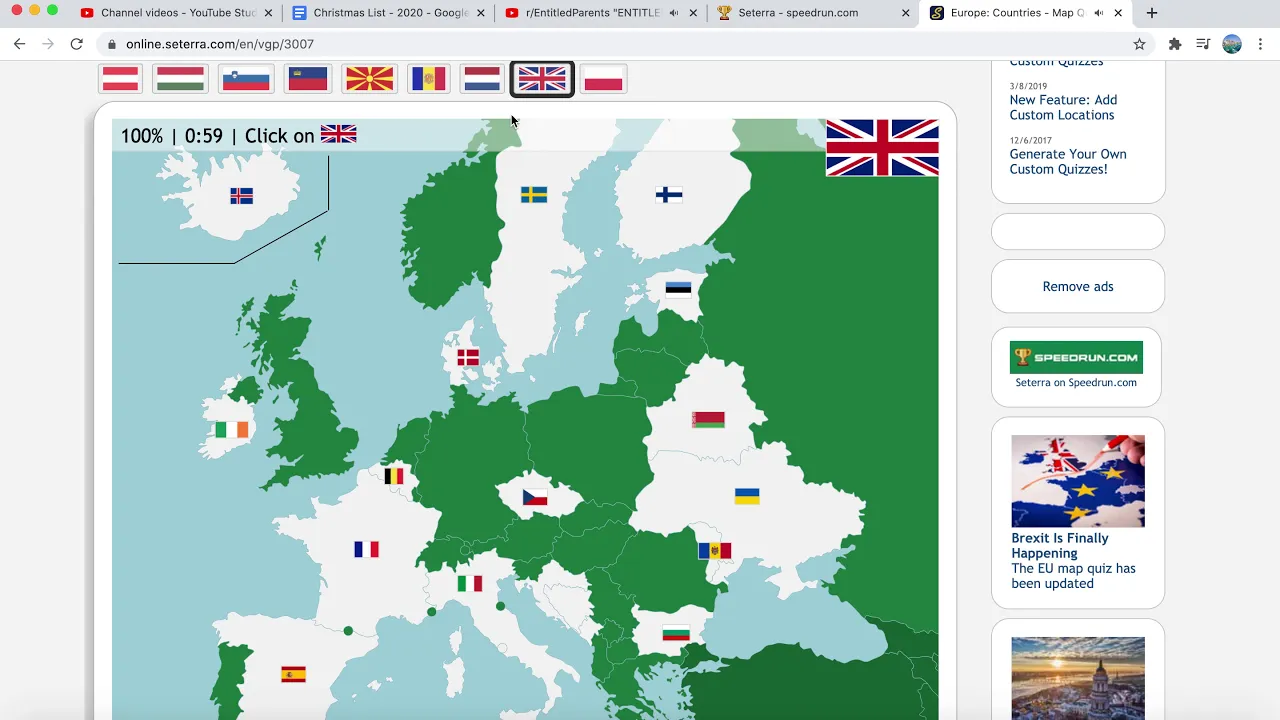Click the Speedrun.com logo banner
The height and width of the screenshot is (720, 1280).
(1076, 358)
